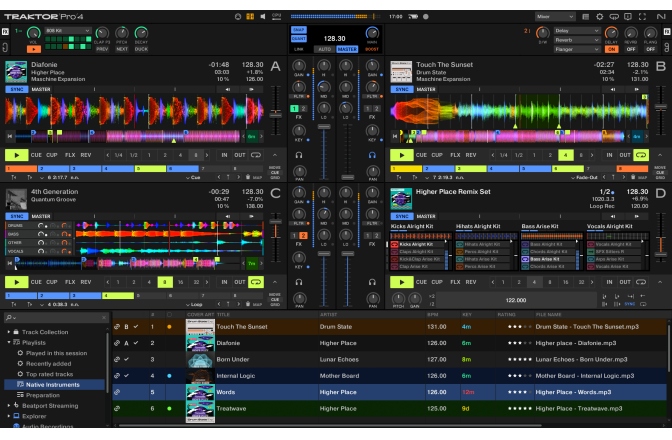Click the MAIN volume knob
The image size is (672, 440).
(372, 33)
